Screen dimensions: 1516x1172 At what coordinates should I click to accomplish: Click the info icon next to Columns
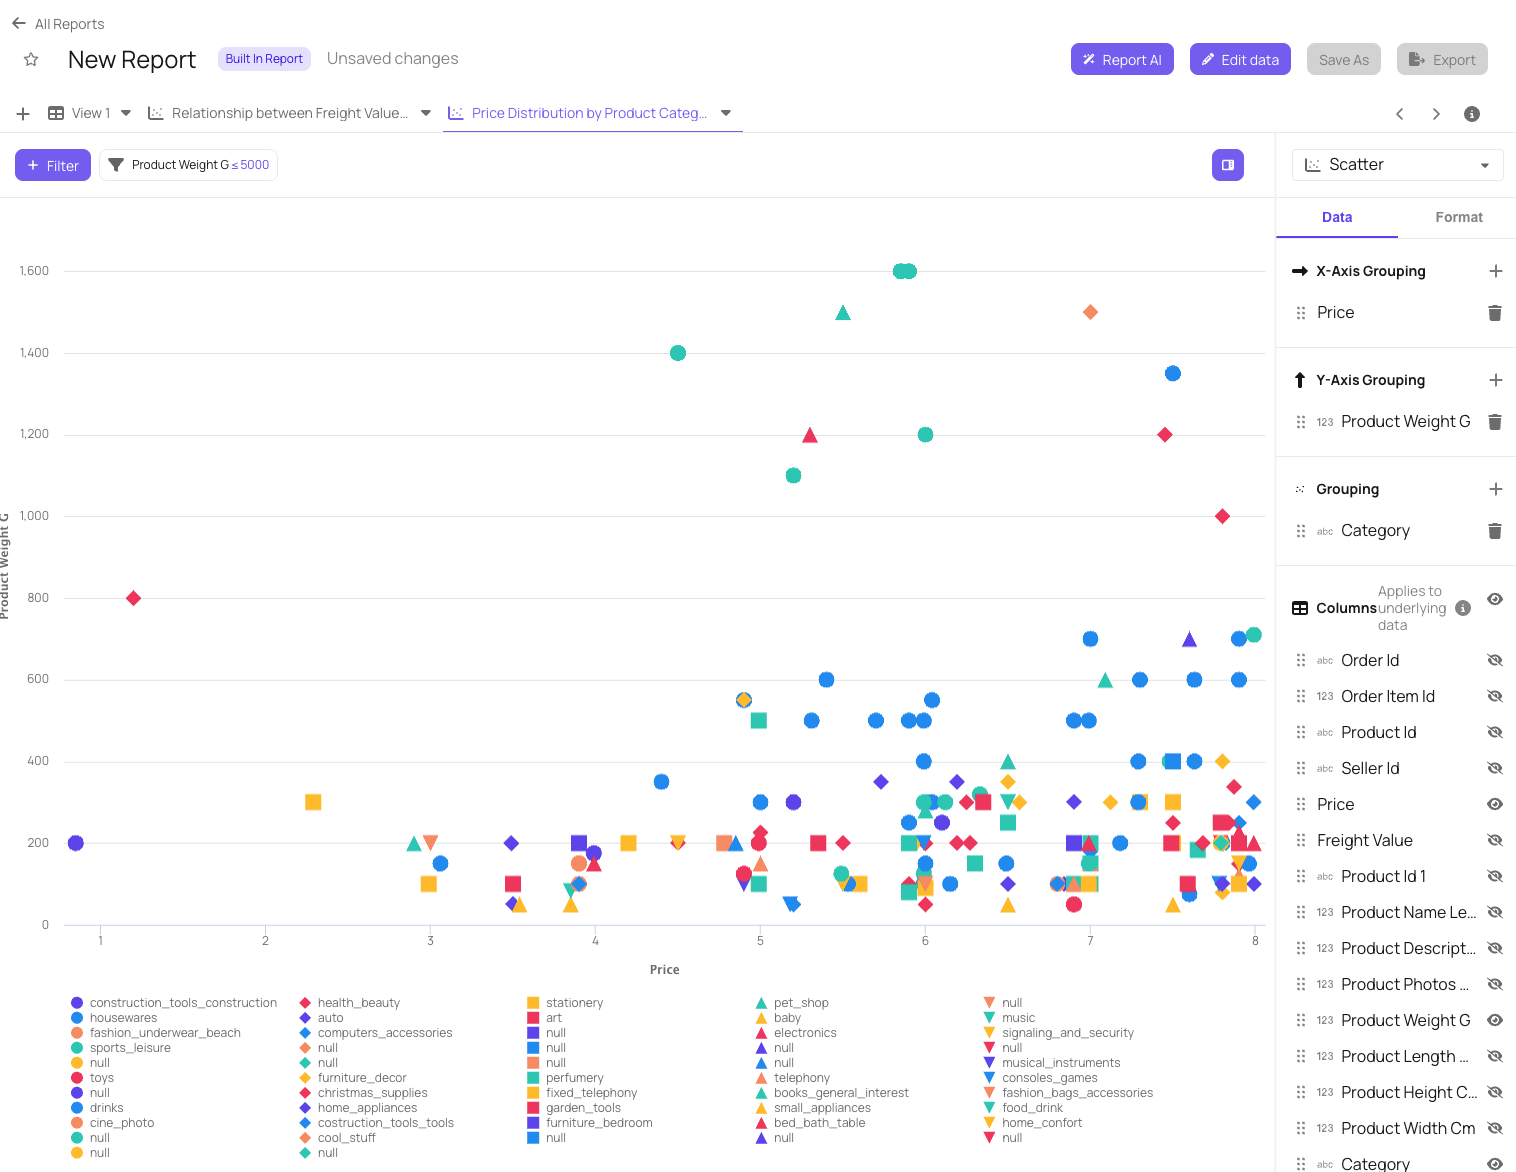click(1462, 607)
